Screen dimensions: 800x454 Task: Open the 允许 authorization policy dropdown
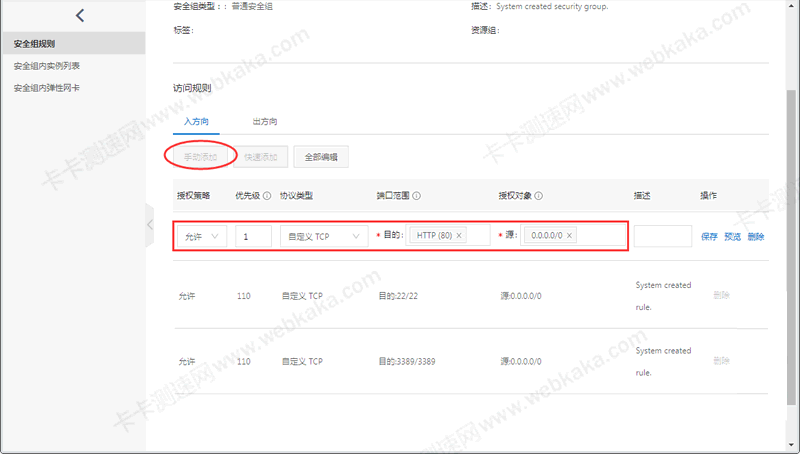click(201, 236)
